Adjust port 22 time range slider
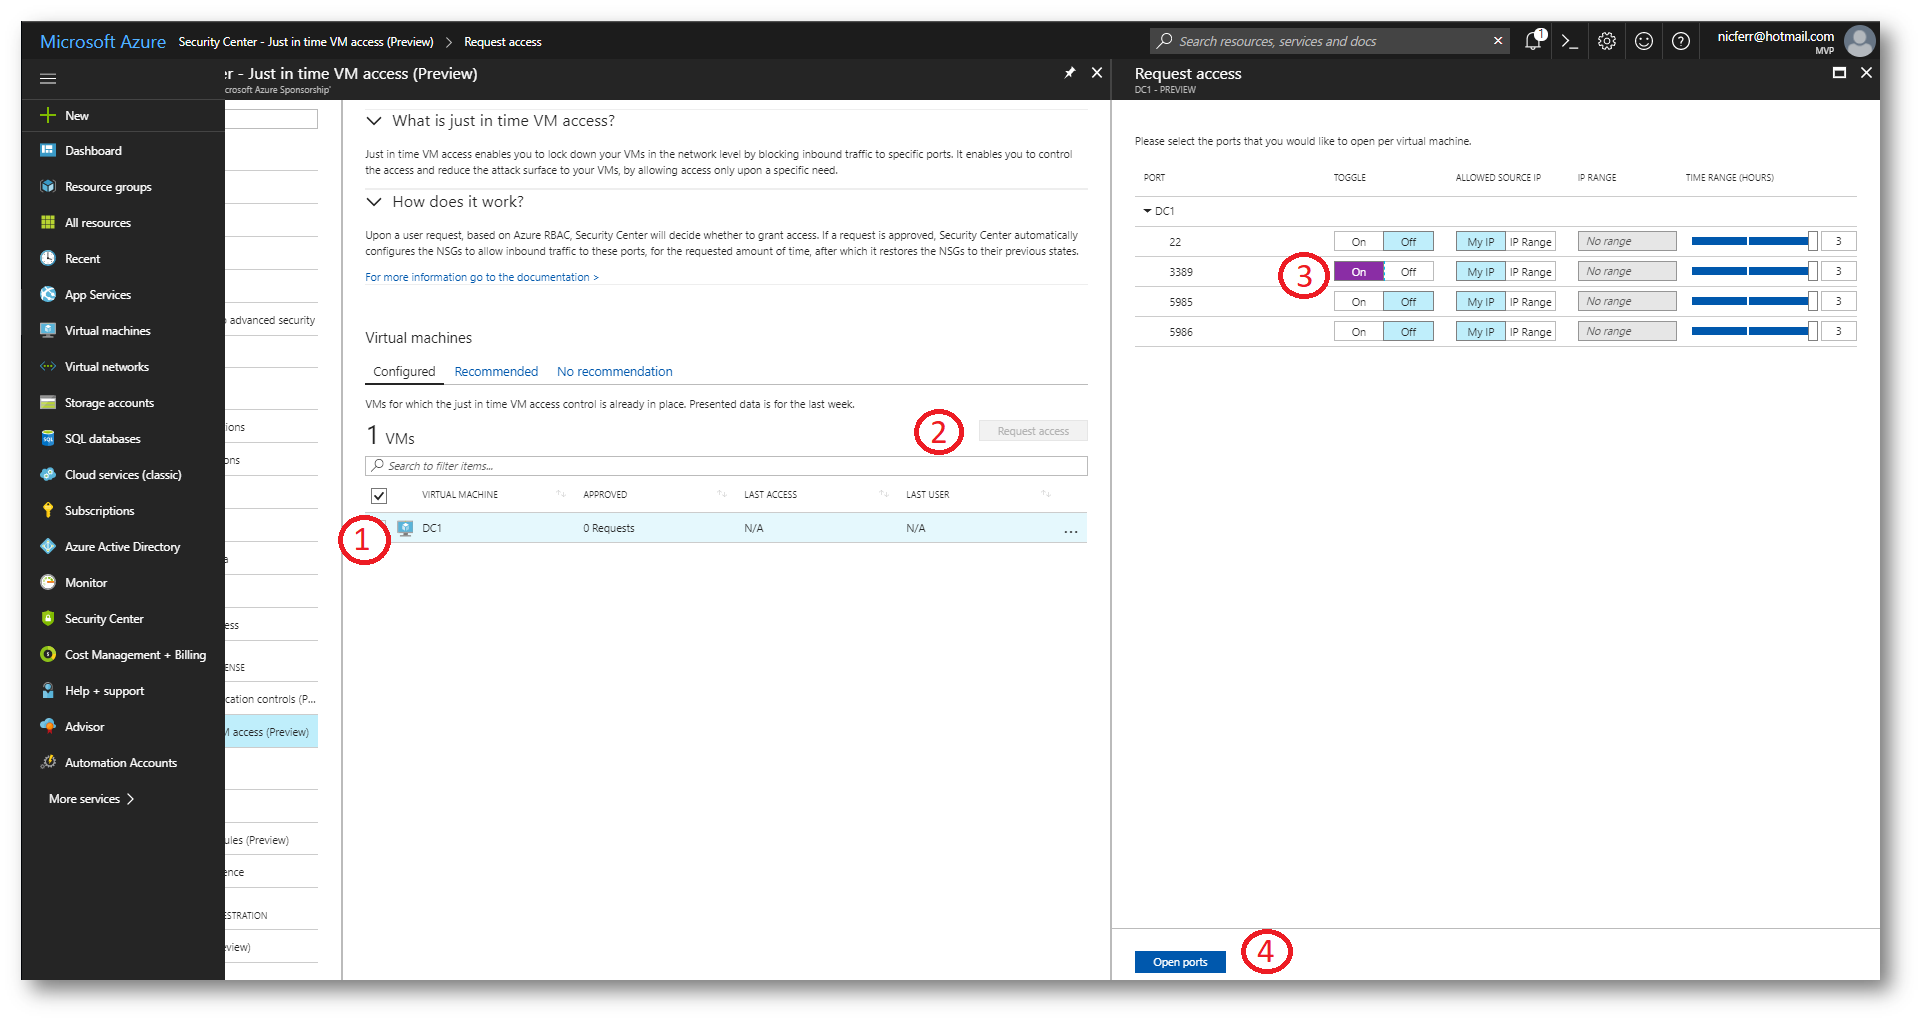The width and height of the screenshot is (1922, 1022). pyautogui.click(x=1754, y=241)
